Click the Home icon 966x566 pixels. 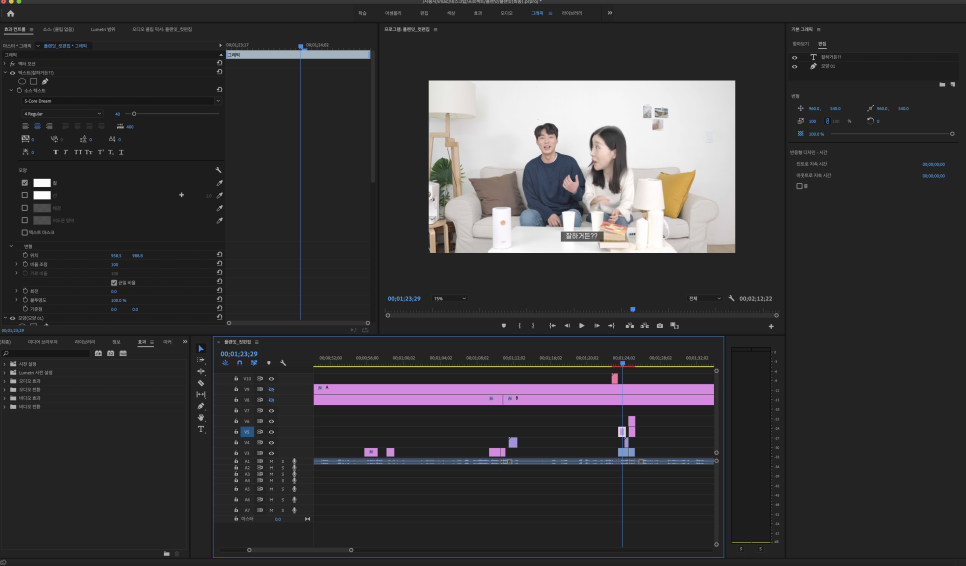click(x=10, y=14)
